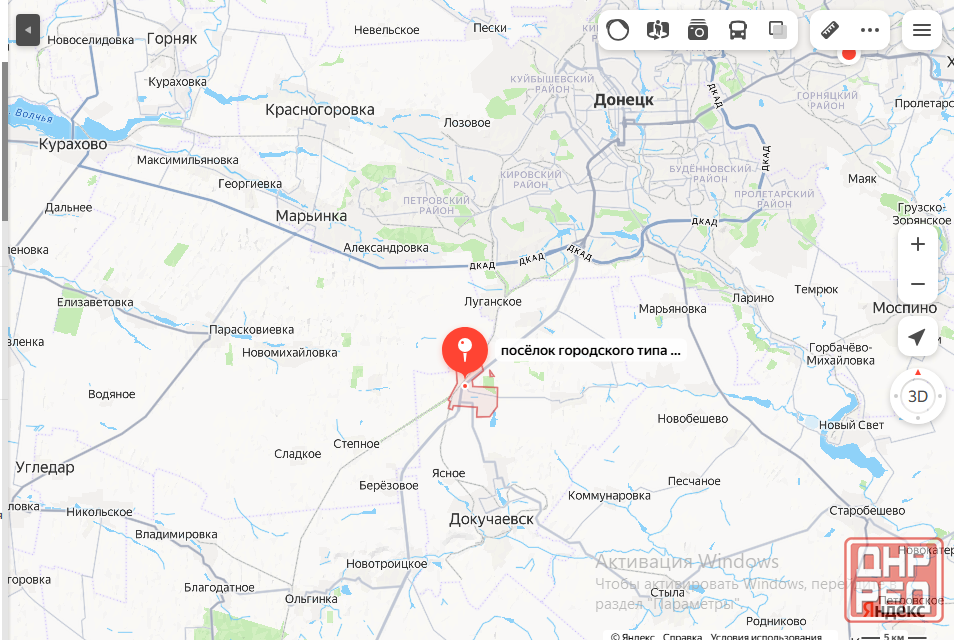Expand more tools three-dots menu
This screenshot has height=640, width=954.
point(870,30)
